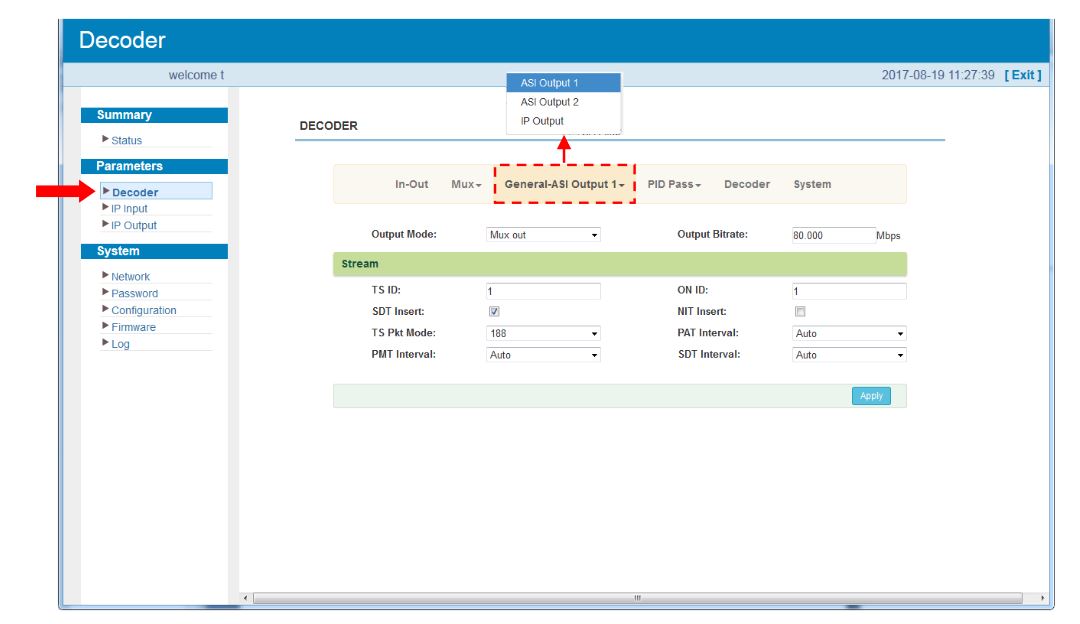Open the Firmware page
1080x624 pixels.
pos(133,328)
